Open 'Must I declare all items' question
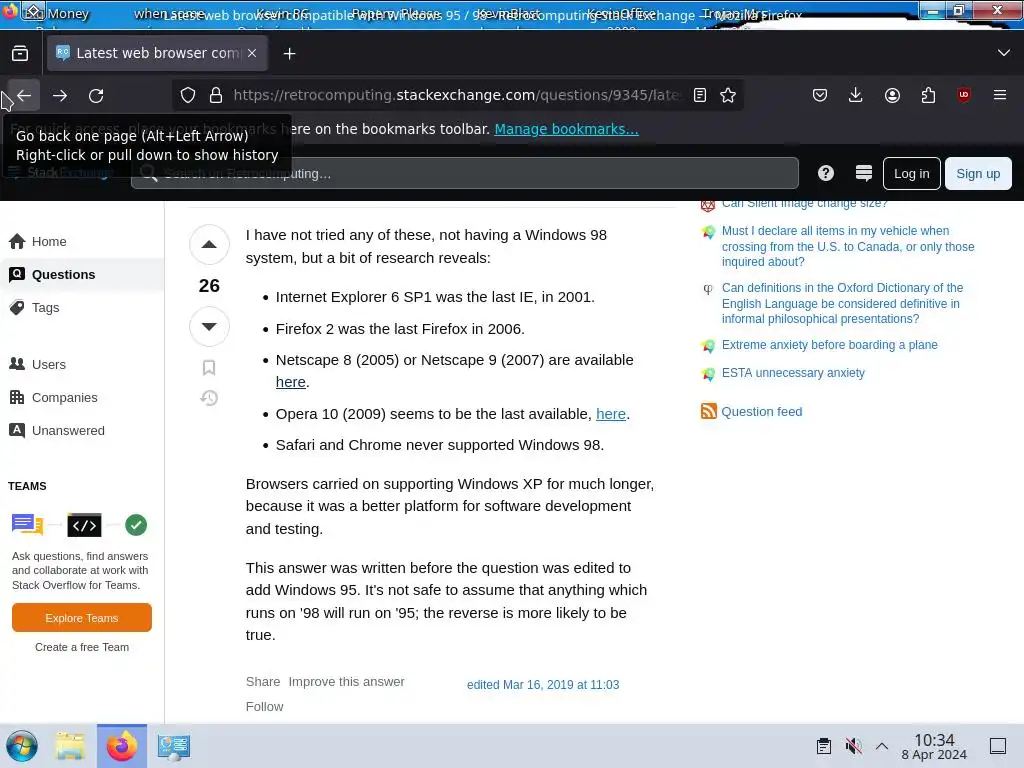Screen dimensions: 1024x768 [x=848, y=246]
